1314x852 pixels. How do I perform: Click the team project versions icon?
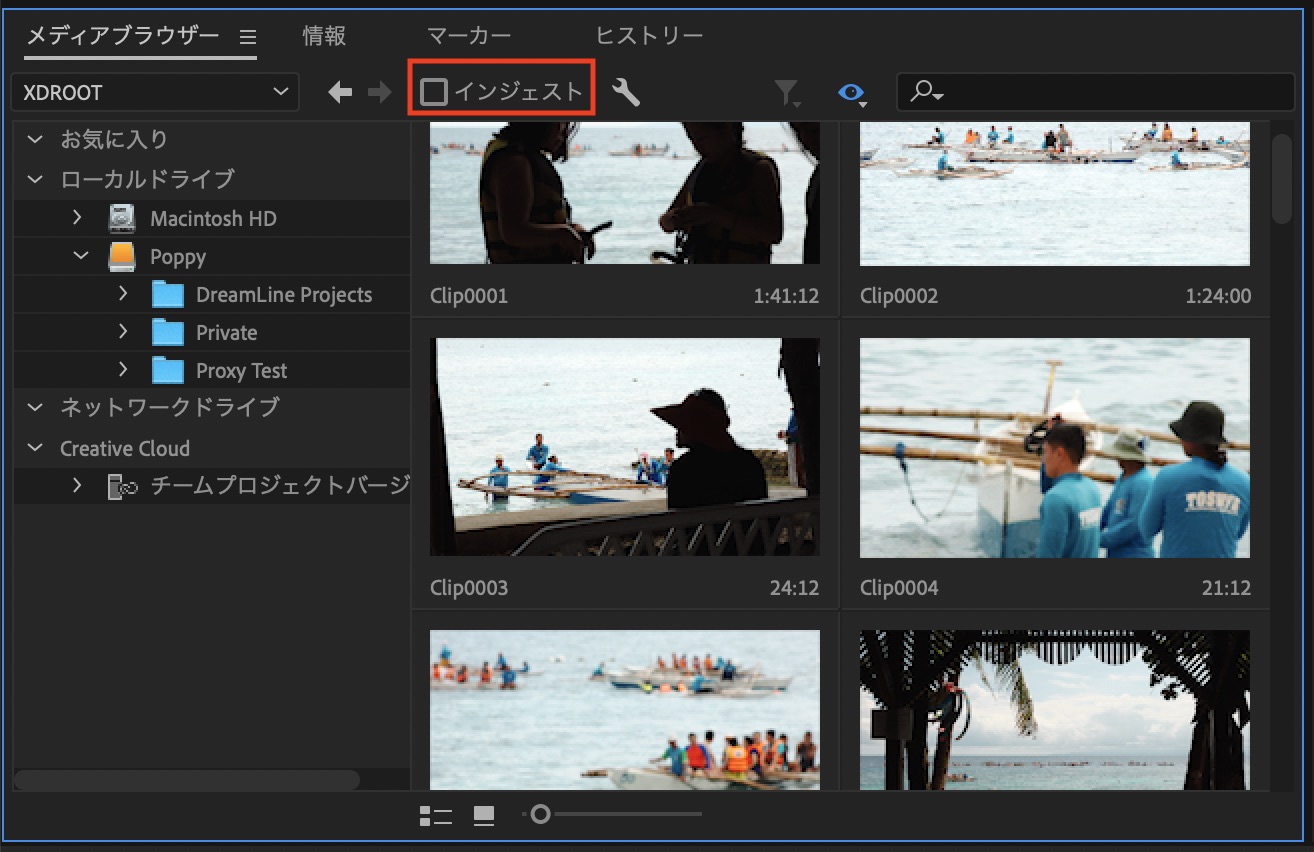(122, 487)
